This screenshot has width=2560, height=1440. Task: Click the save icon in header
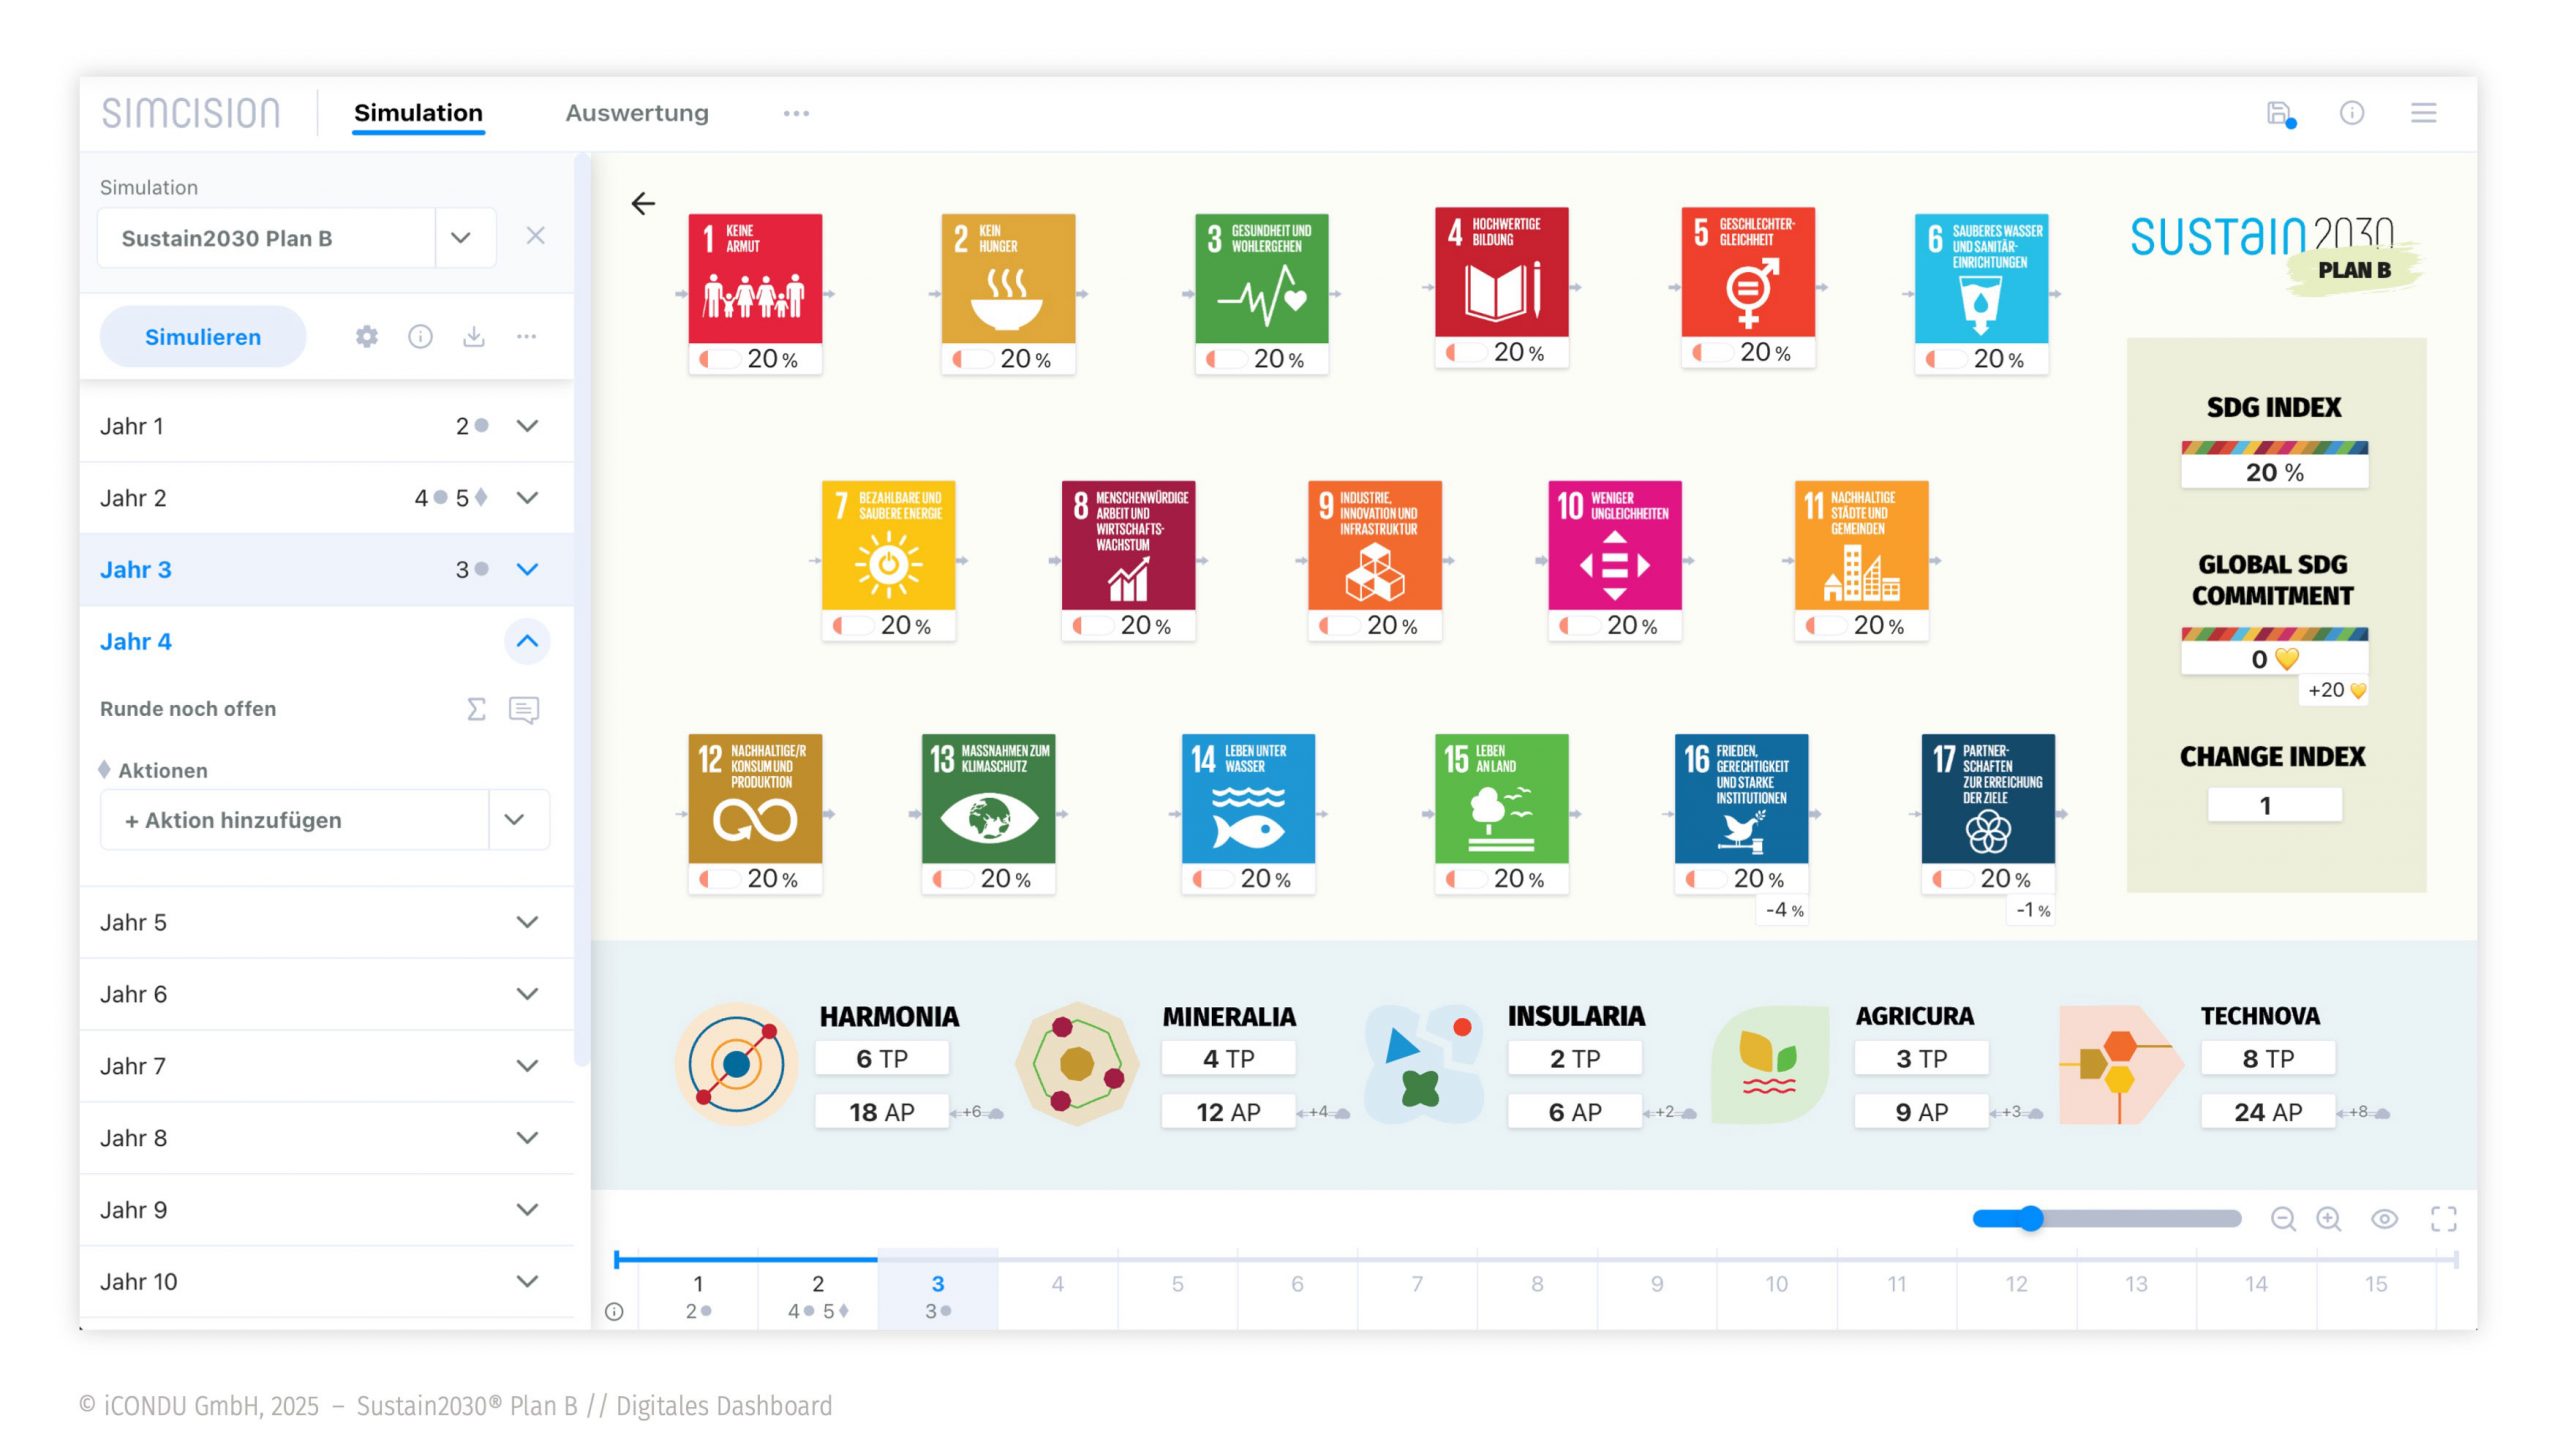click(x=2279, y=114)
